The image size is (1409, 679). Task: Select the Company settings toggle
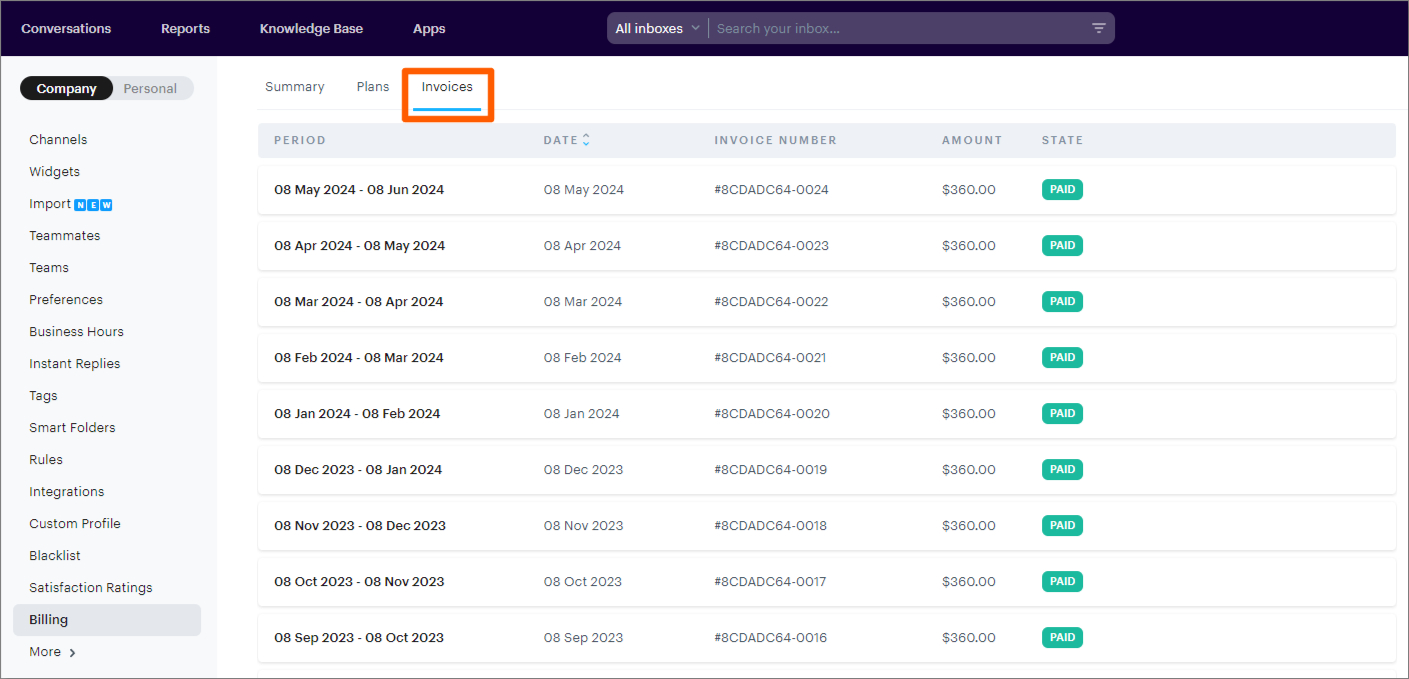point(66,89)
